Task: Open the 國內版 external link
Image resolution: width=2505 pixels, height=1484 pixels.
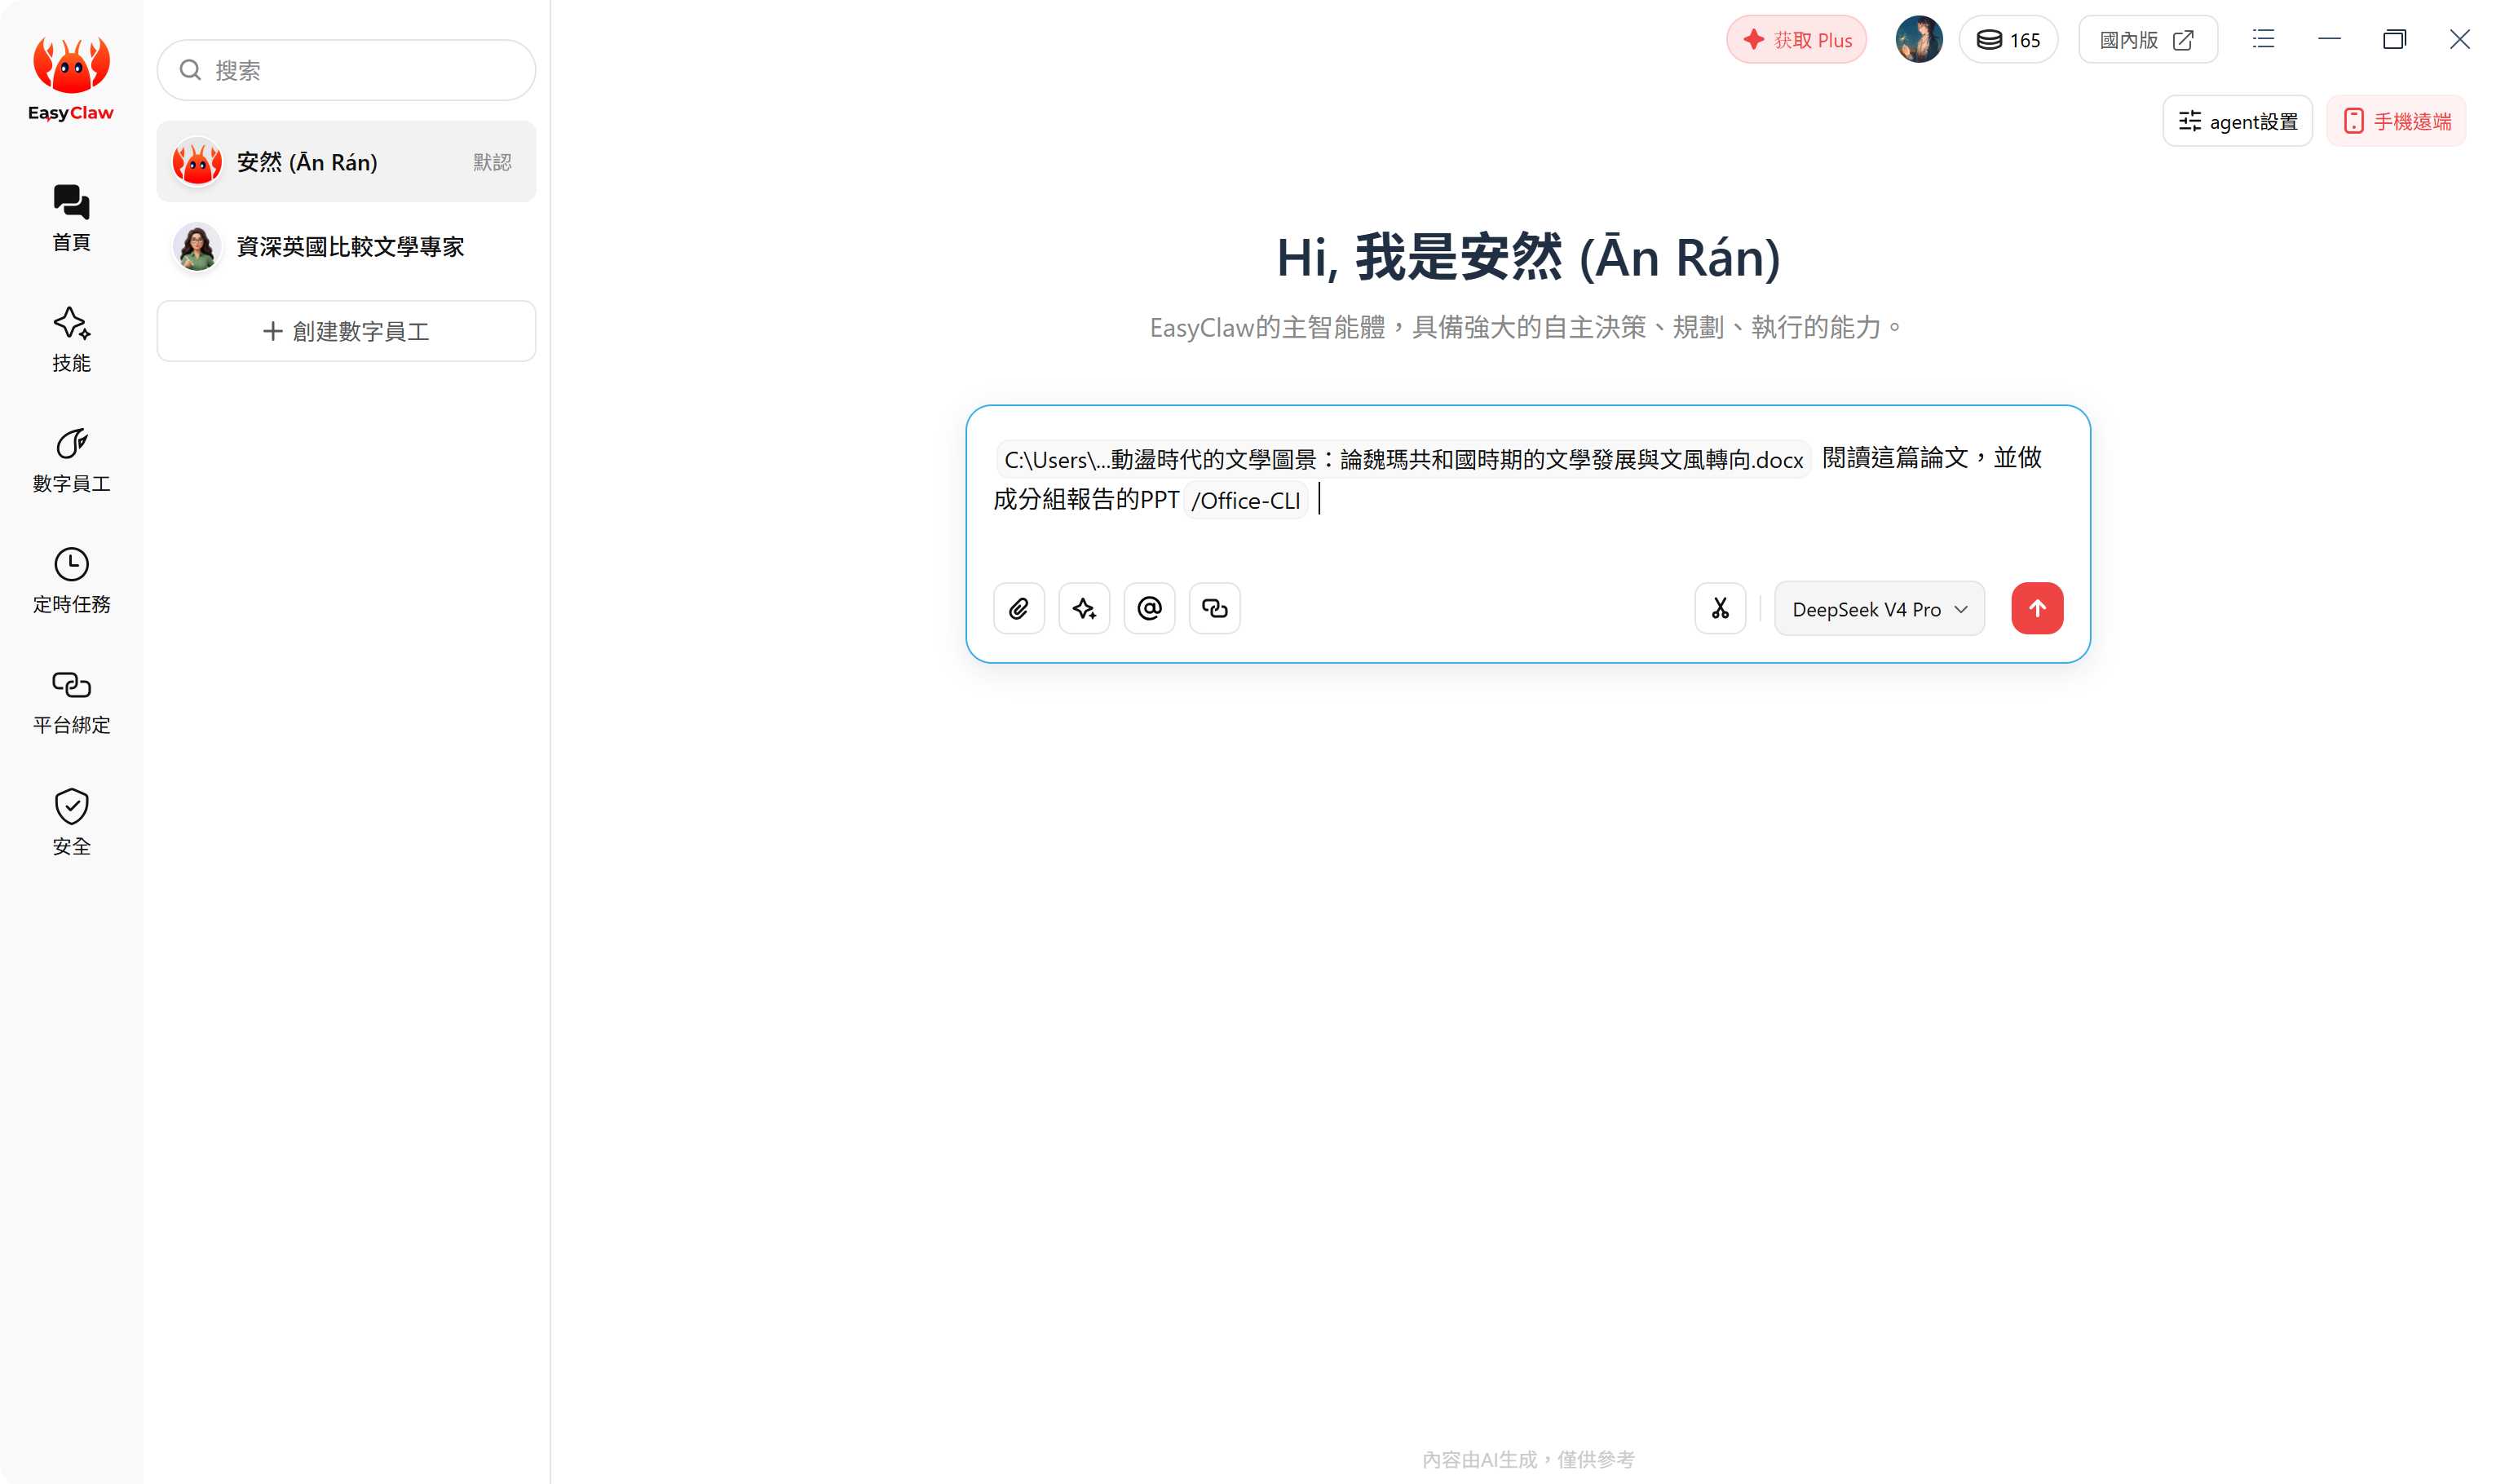Action: (2147, 40)
